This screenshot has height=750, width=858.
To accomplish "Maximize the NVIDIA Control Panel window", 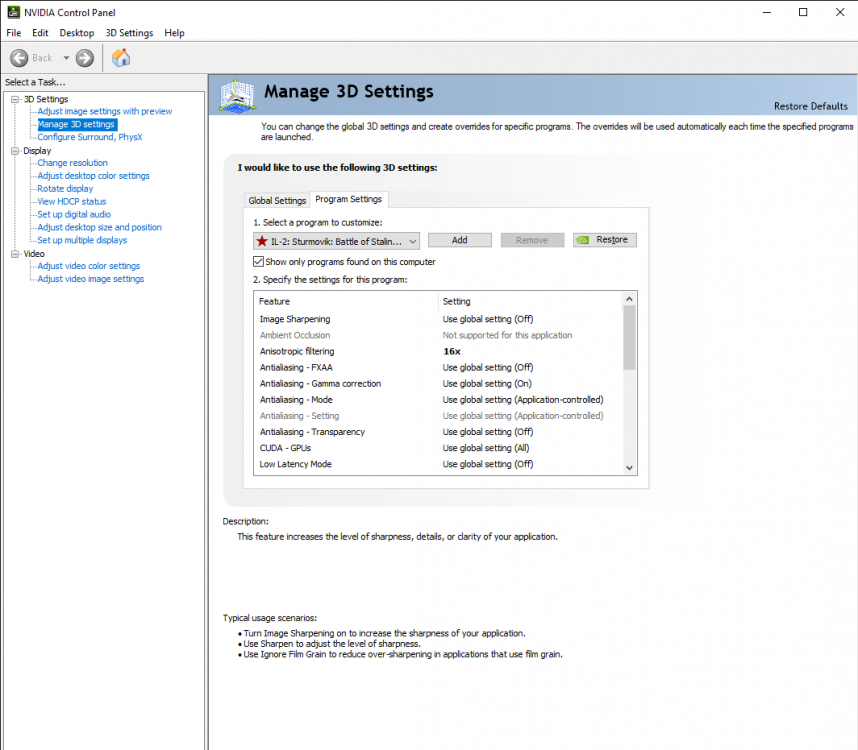I will click(x=803, y=12).
